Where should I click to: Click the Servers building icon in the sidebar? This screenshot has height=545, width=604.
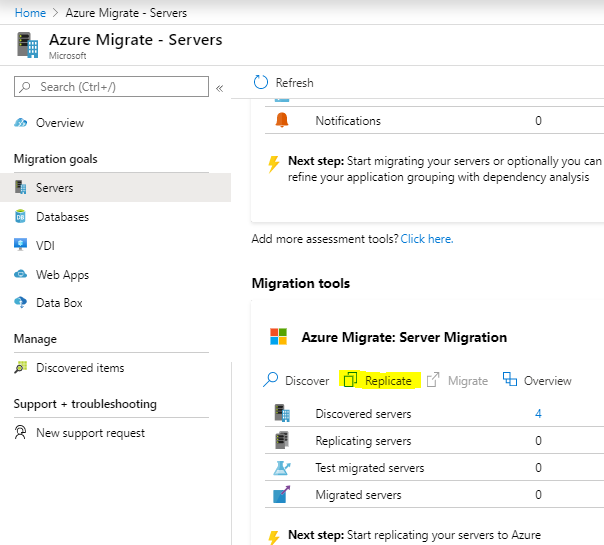coord(20,187)
